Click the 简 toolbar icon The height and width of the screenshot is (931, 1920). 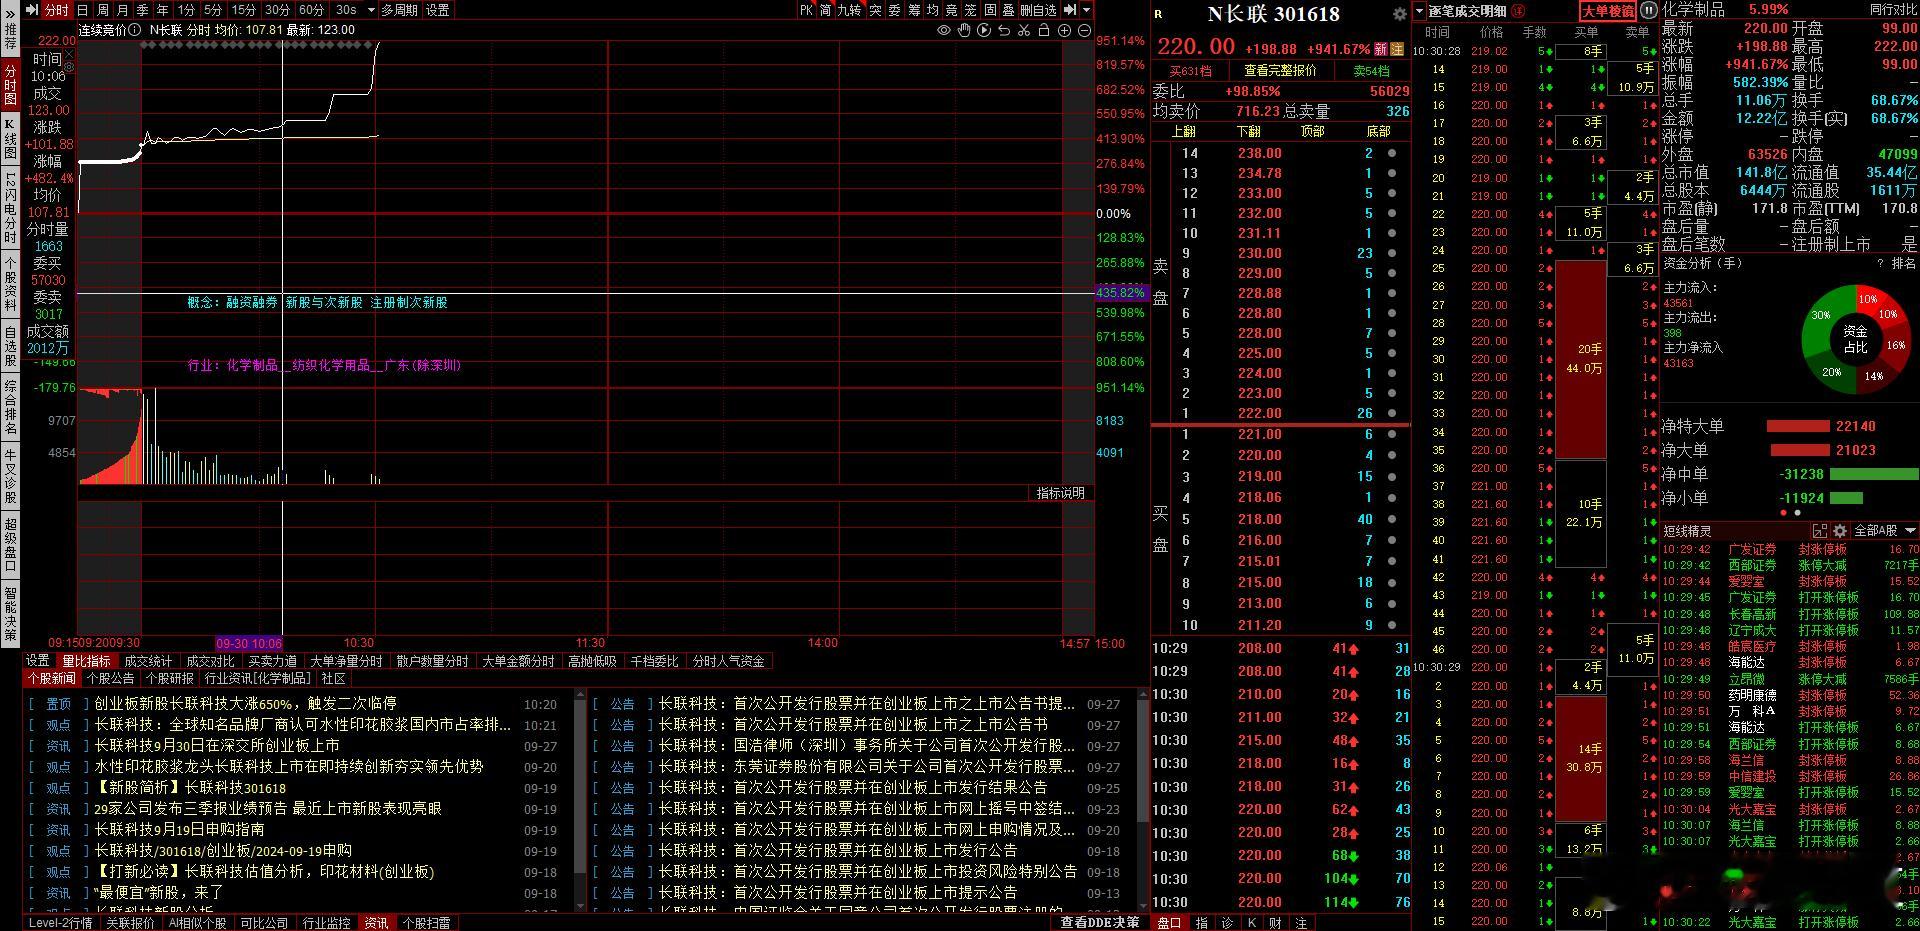click(826, 10)
